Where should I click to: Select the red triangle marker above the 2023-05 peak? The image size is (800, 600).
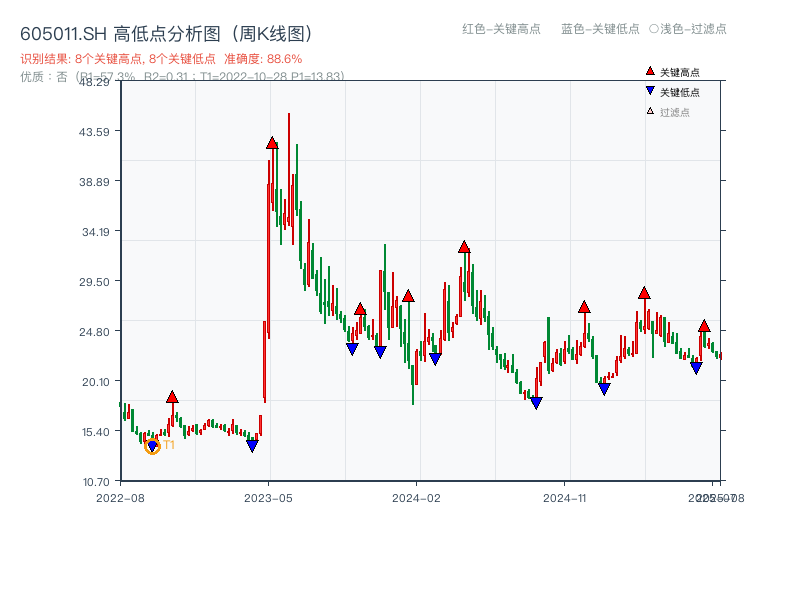(x=270, y=143)
